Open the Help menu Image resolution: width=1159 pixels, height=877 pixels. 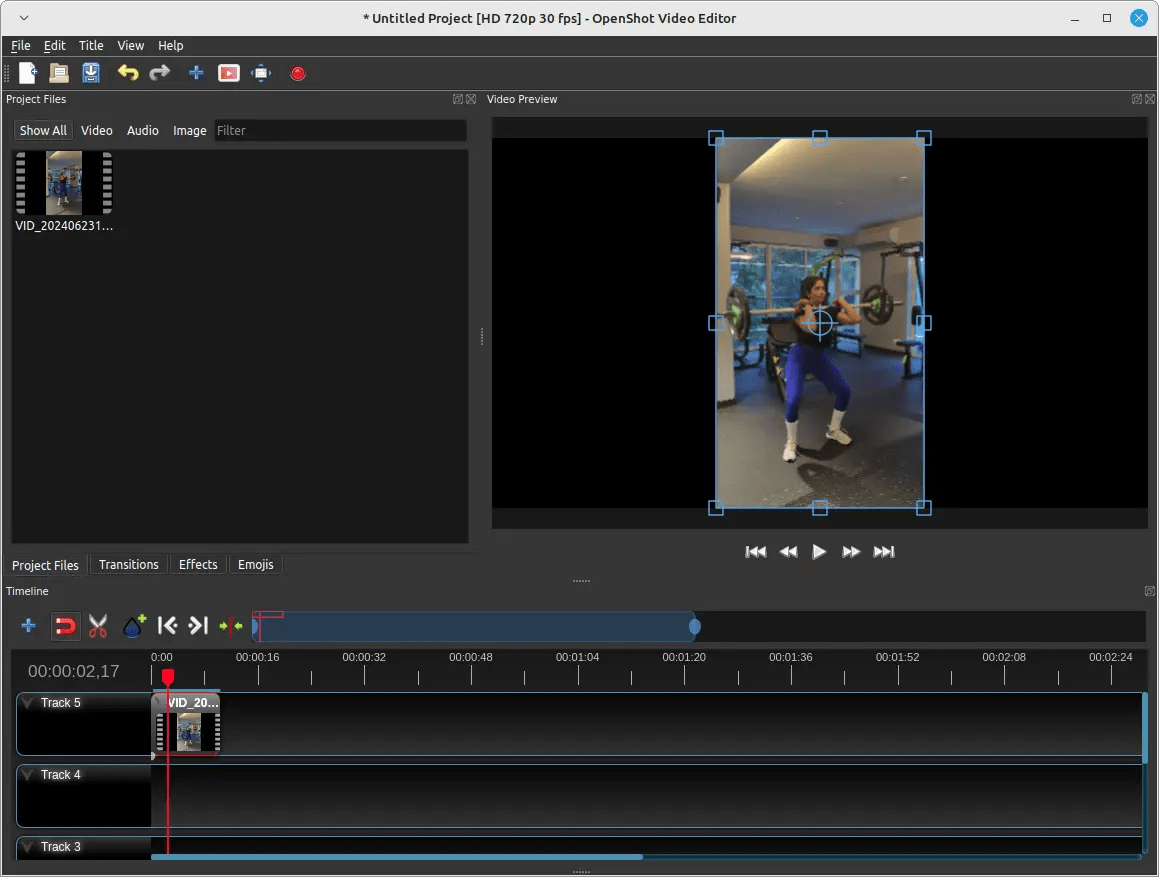[170, 45]
